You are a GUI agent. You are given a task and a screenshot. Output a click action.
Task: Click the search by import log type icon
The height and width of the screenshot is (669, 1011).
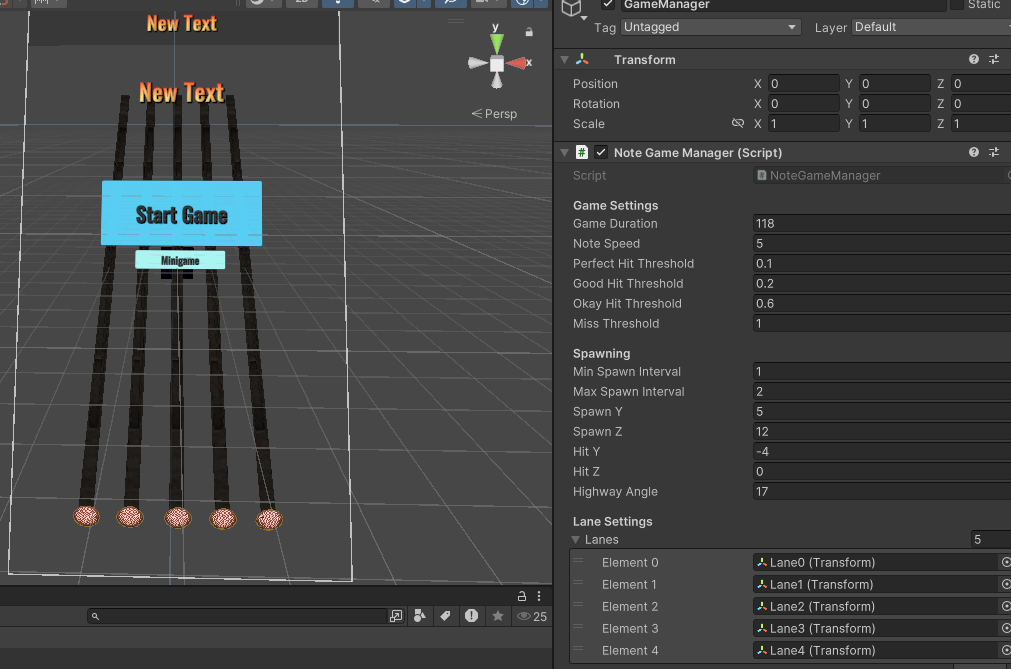pos(471,616)
